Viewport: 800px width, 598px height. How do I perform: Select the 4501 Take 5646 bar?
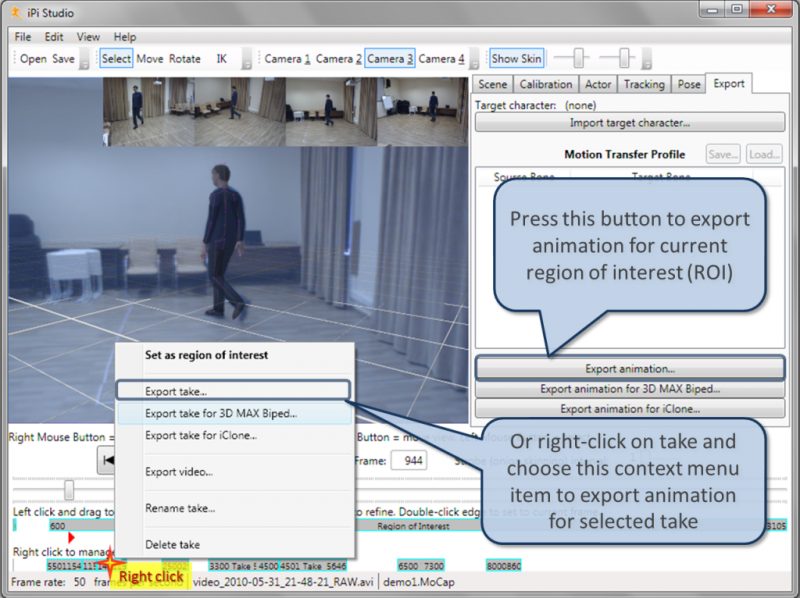[x=313, y=566]
